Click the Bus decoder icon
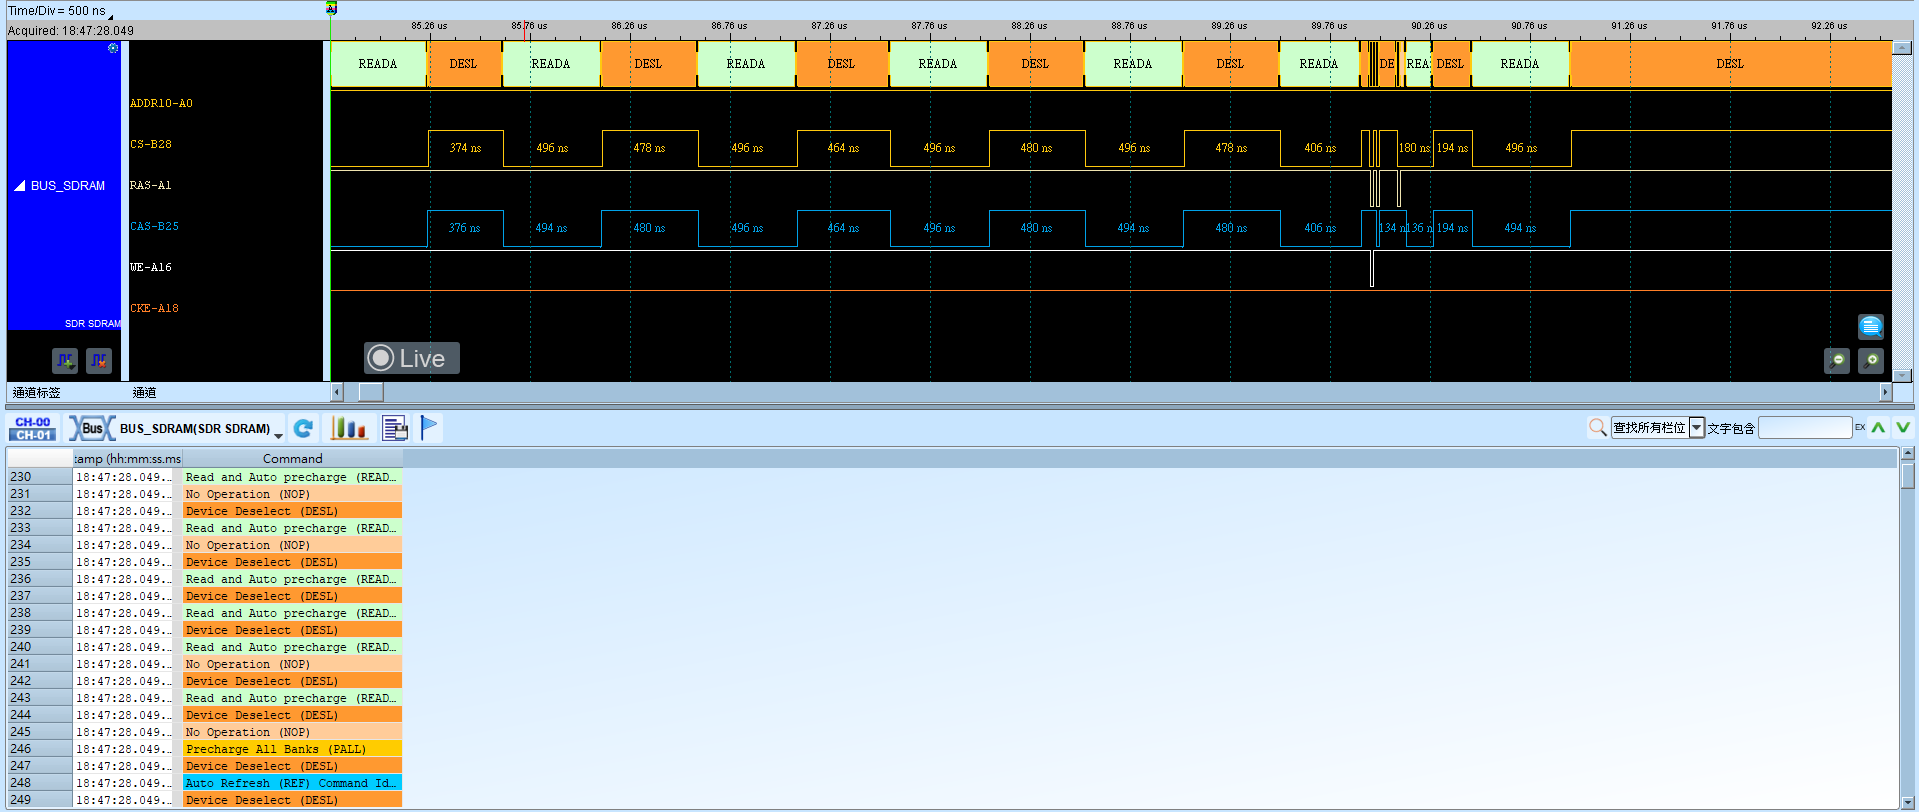 pos(91,428)
